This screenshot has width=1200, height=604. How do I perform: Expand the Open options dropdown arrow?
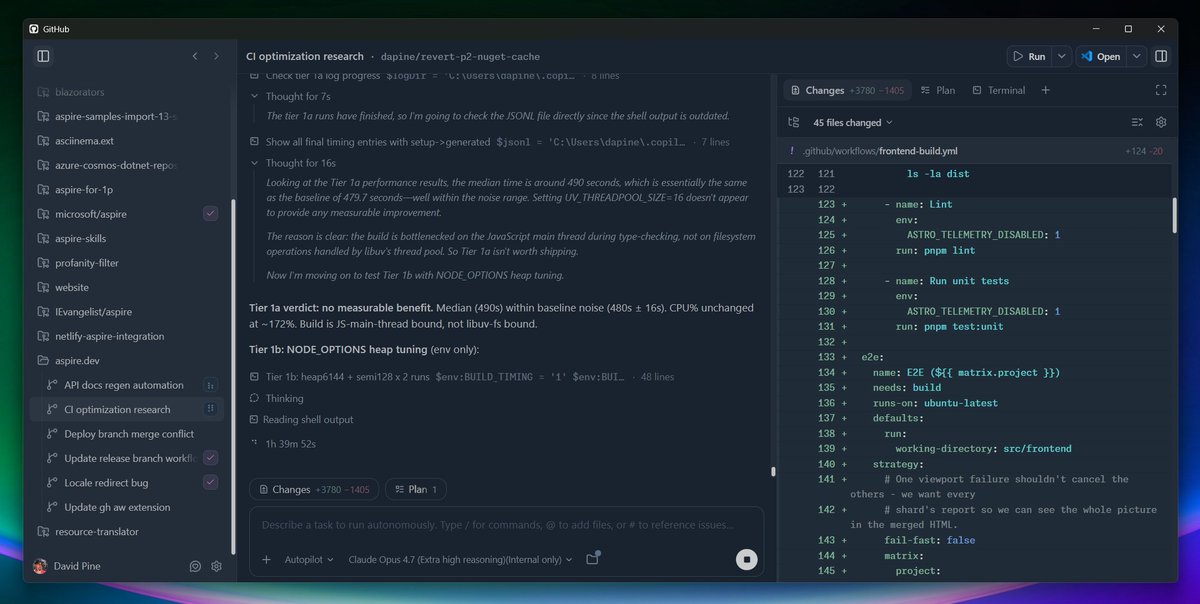tap(1137, 57)
